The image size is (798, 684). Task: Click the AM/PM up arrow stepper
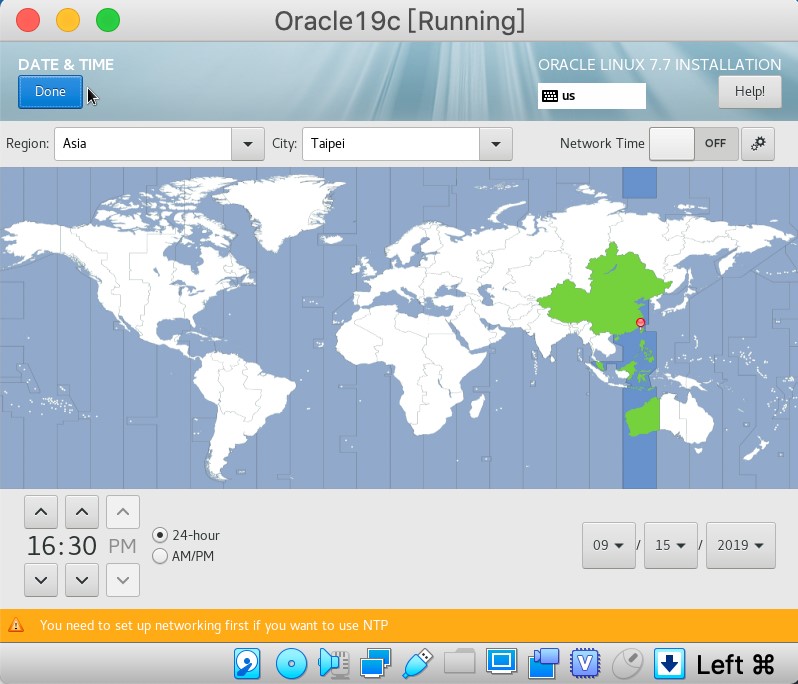pyautogui.click(x=123, y=512)
